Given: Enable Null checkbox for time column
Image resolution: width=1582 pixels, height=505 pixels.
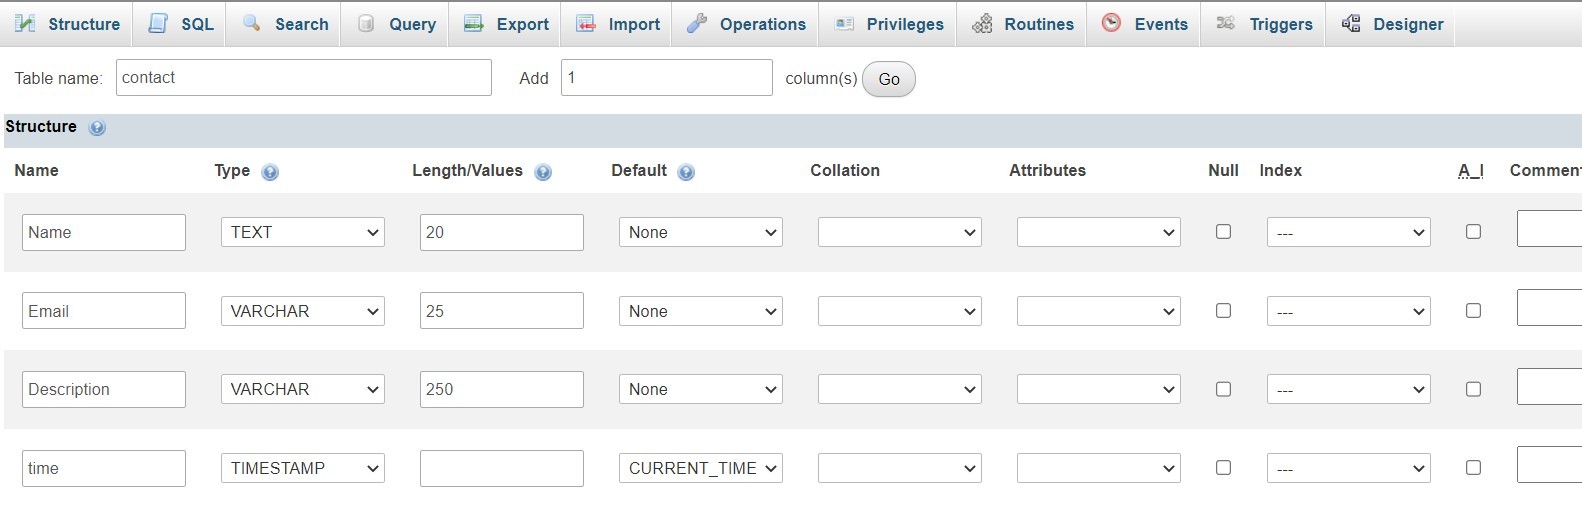Looking at the screenshot, I should (1223, 468).
